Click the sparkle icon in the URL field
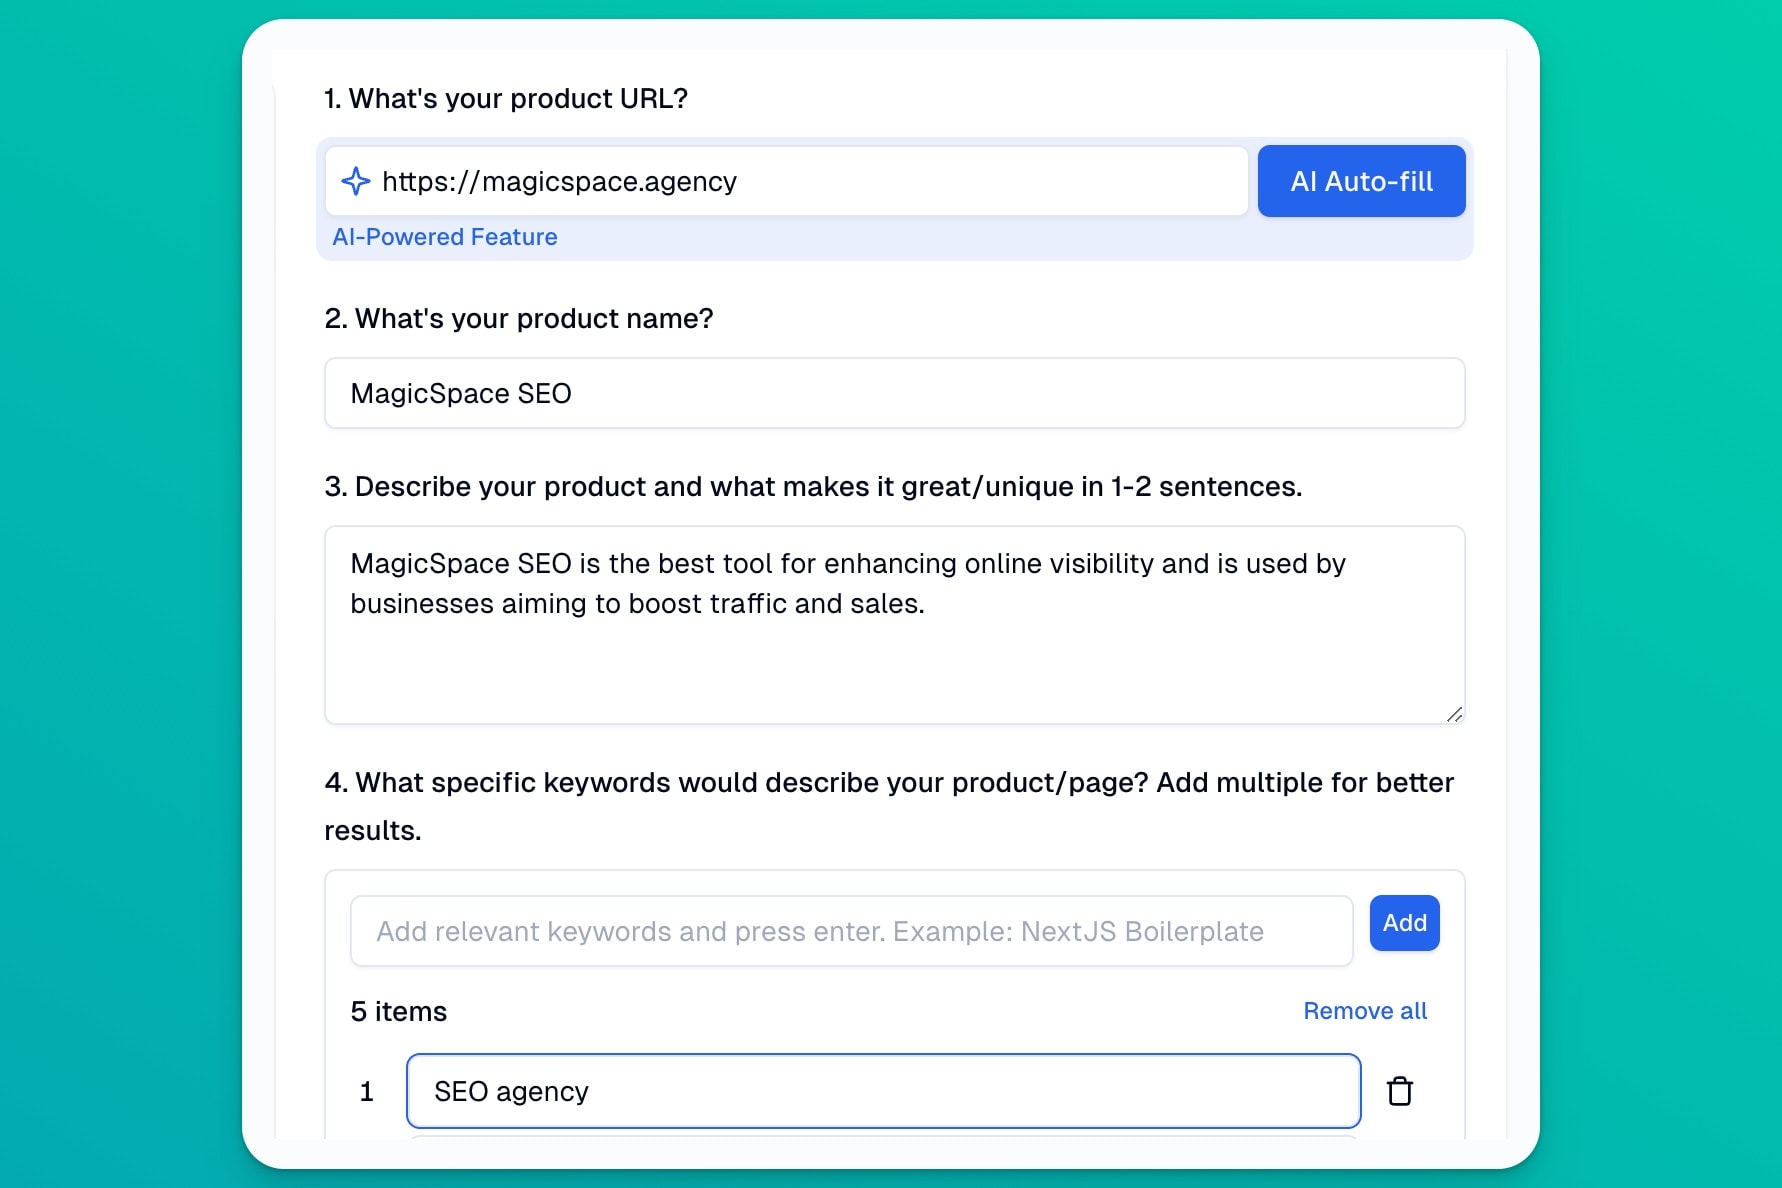This screenshot has height=1188, width=1782. [355, 181]
